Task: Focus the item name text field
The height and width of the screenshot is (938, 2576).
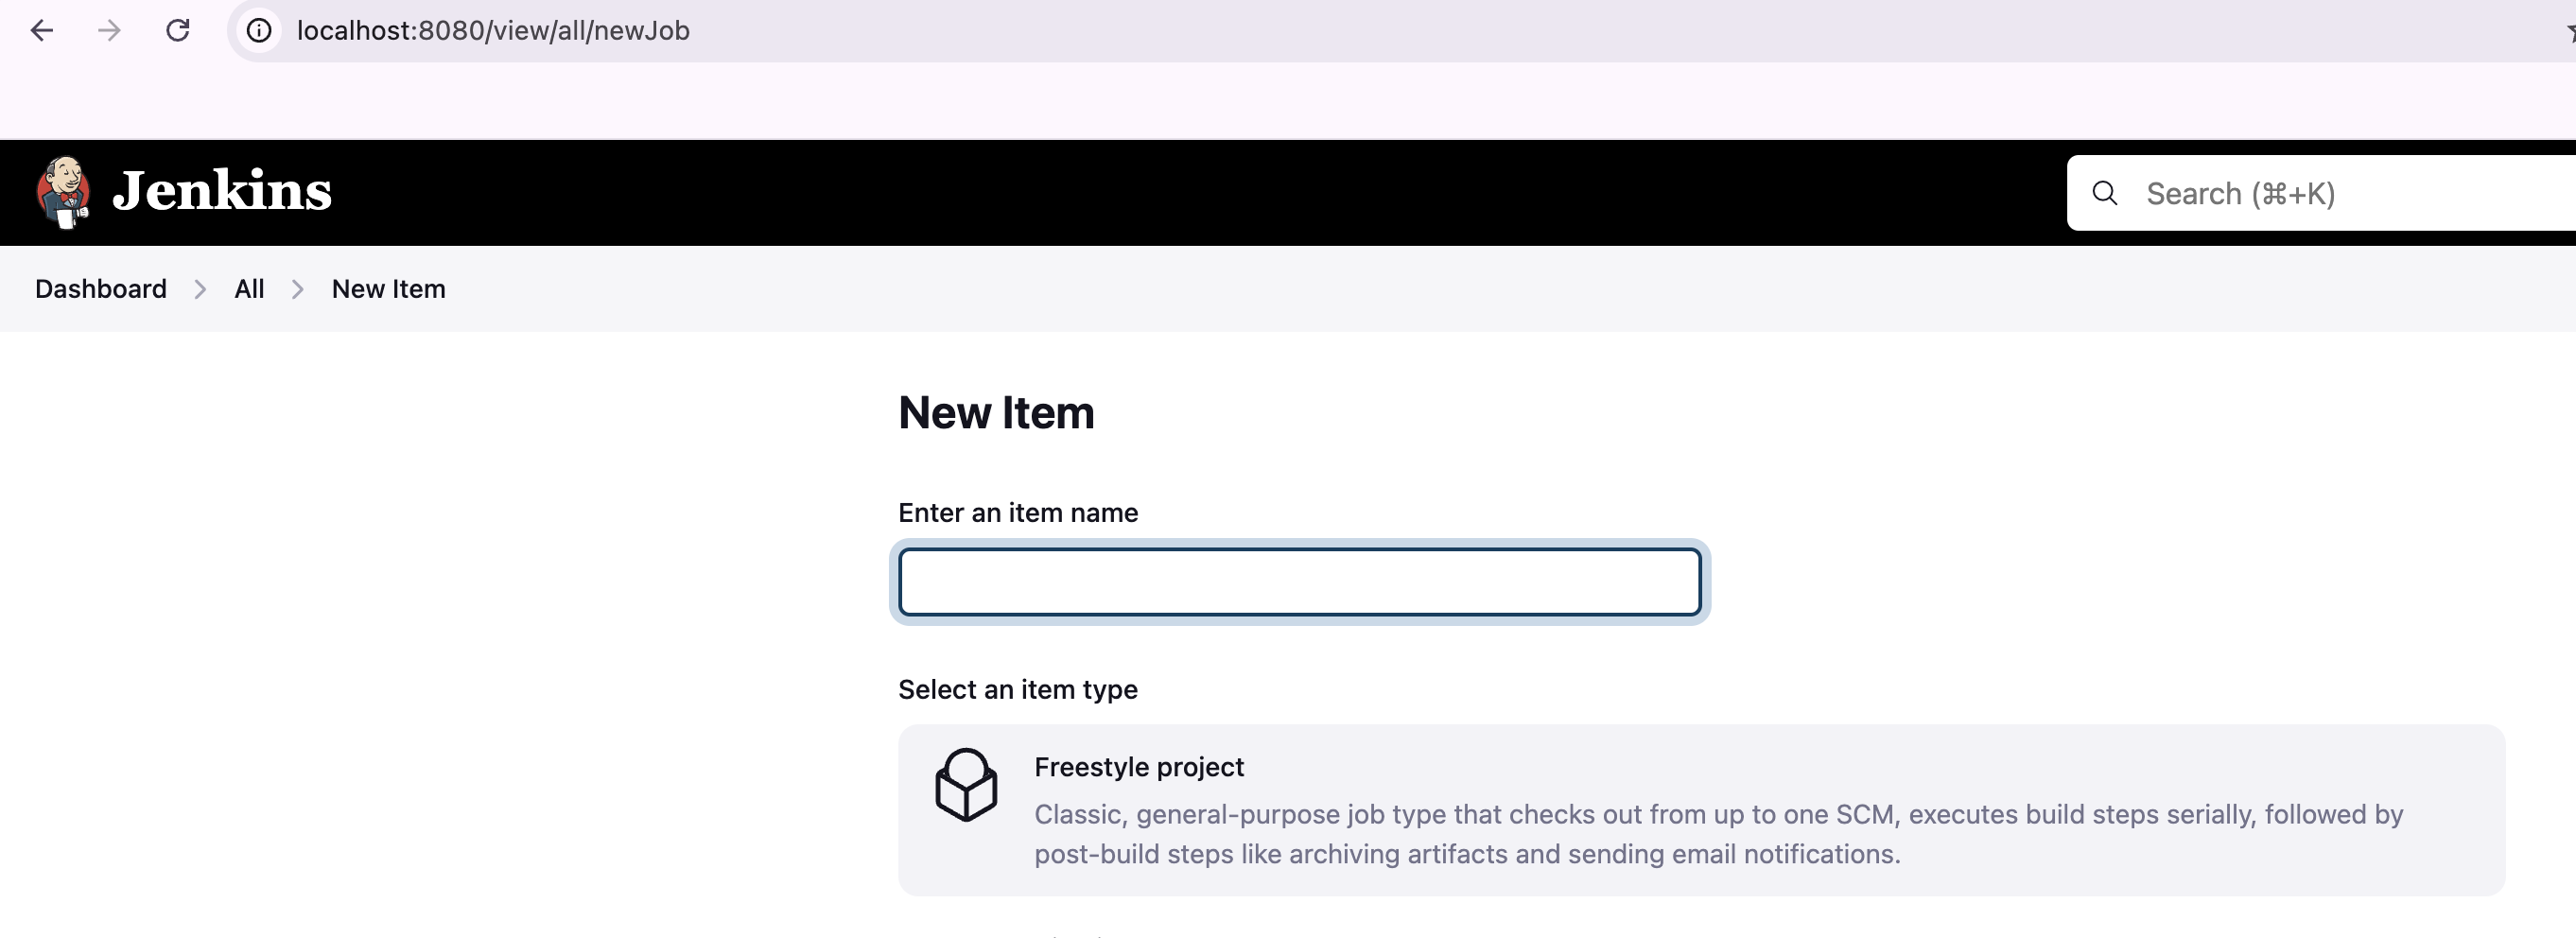Action: tap(1298, 582)
